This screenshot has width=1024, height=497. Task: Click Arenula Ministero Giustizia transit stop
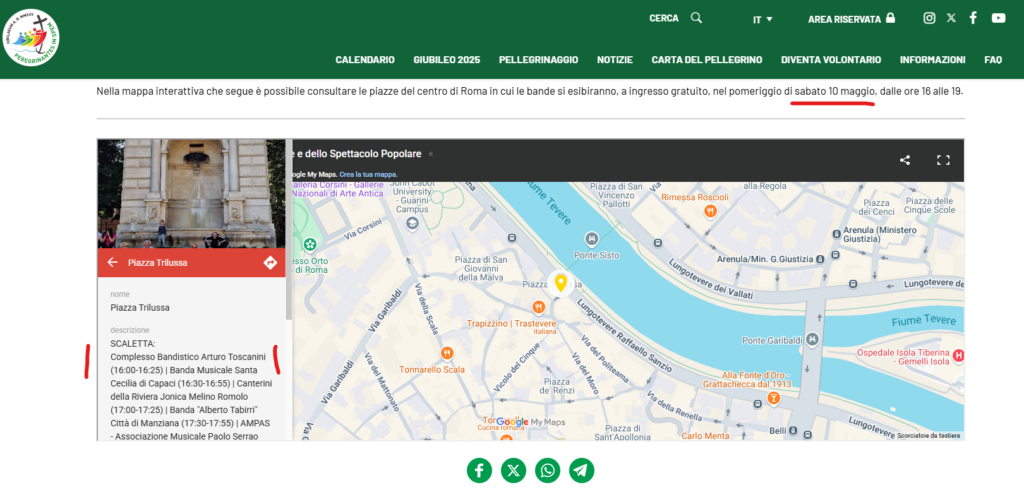[x=837, y=234]
